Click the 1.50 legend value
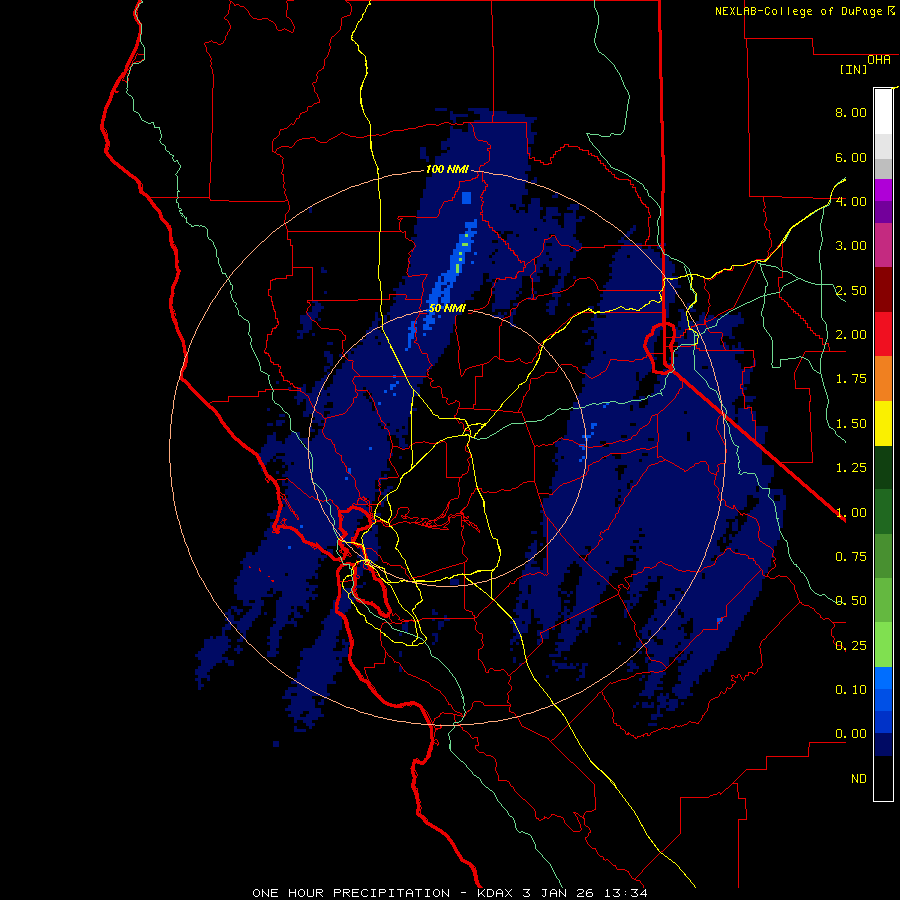 coord(851,424)
